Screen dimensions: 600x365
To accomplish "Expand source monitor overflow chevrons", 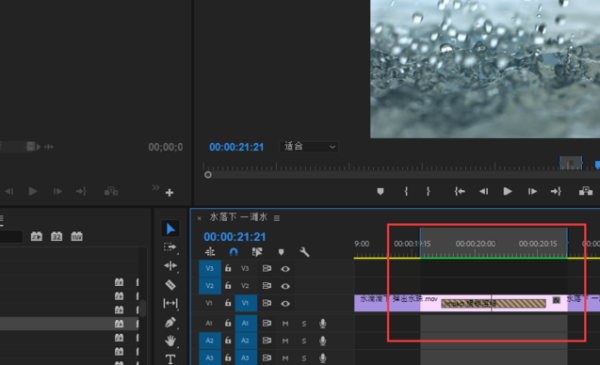I will 155,187.
